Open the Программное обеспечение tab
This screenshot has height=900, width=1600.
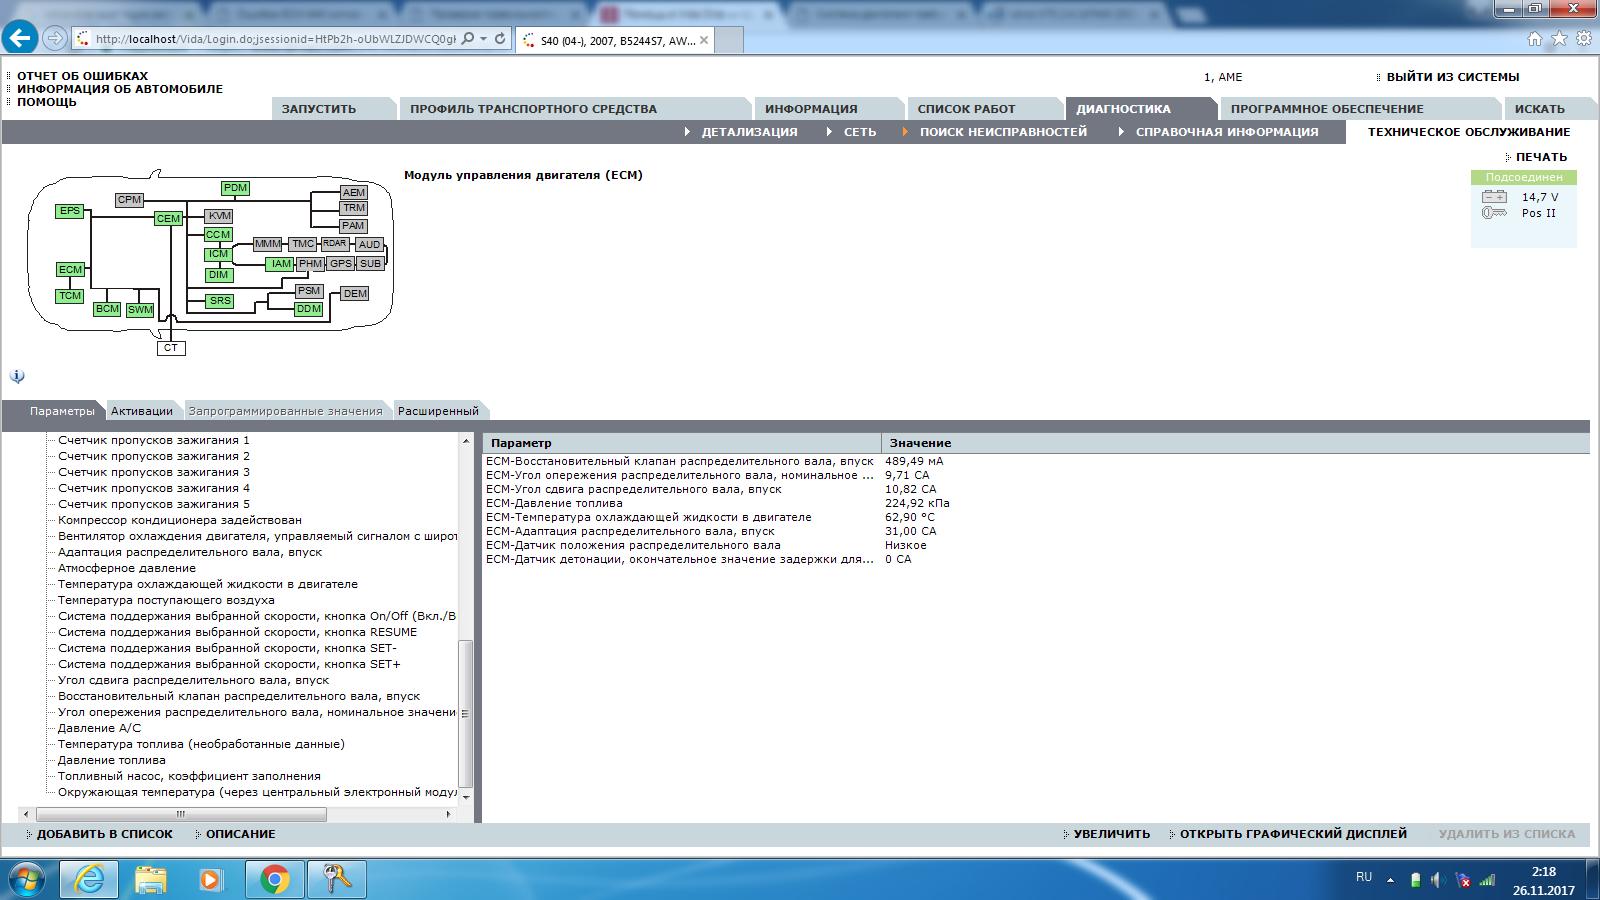click(x=1326, y=109)
